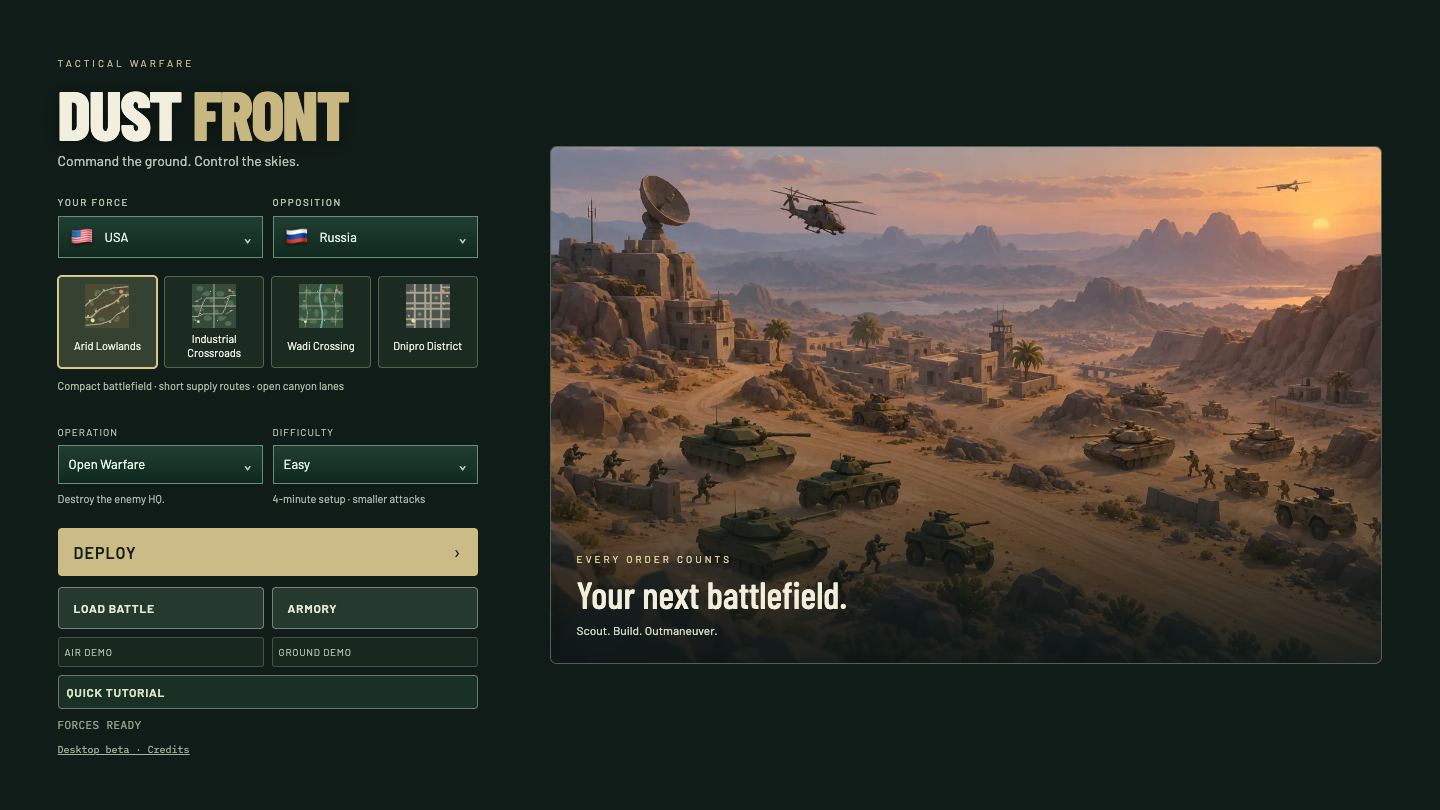Open the Opposition country dropdown

375,237
